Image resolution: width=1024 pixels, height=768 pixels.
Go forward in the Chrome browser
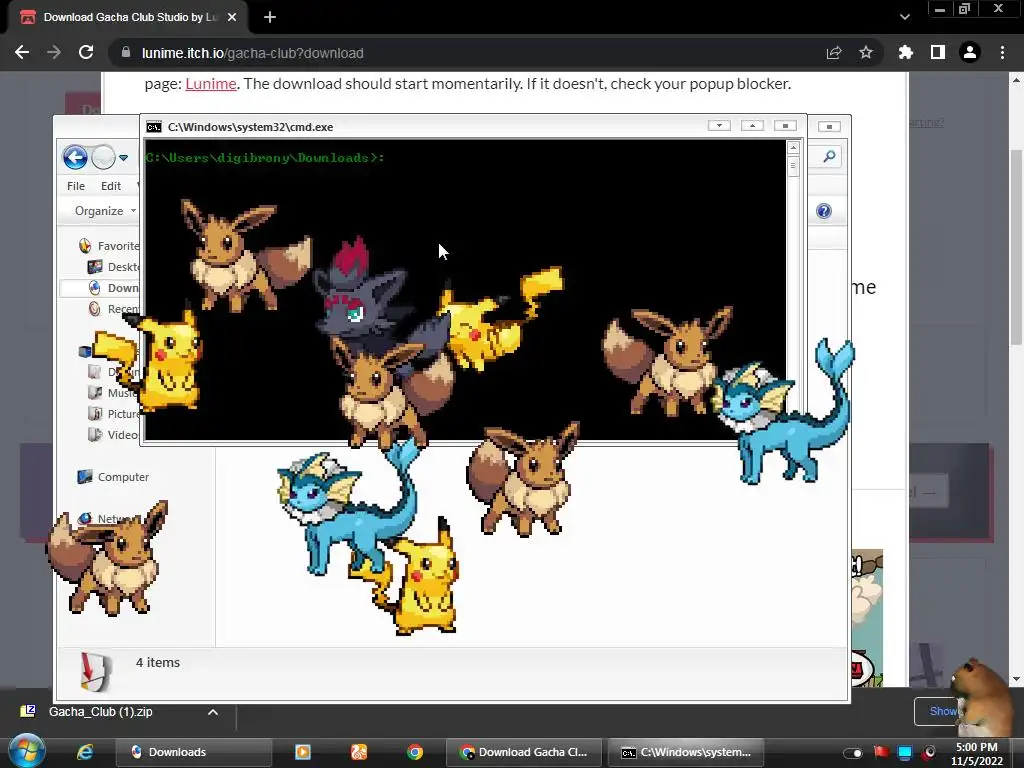pos(54,52)
